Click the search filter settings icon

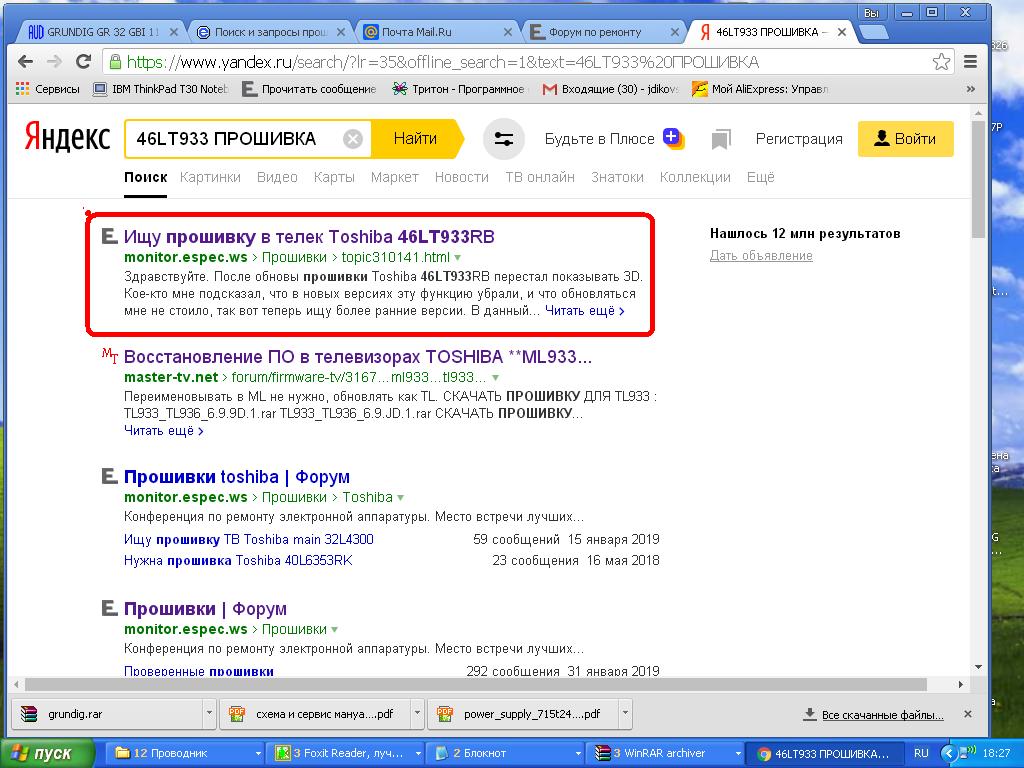[x=504, y=139]
